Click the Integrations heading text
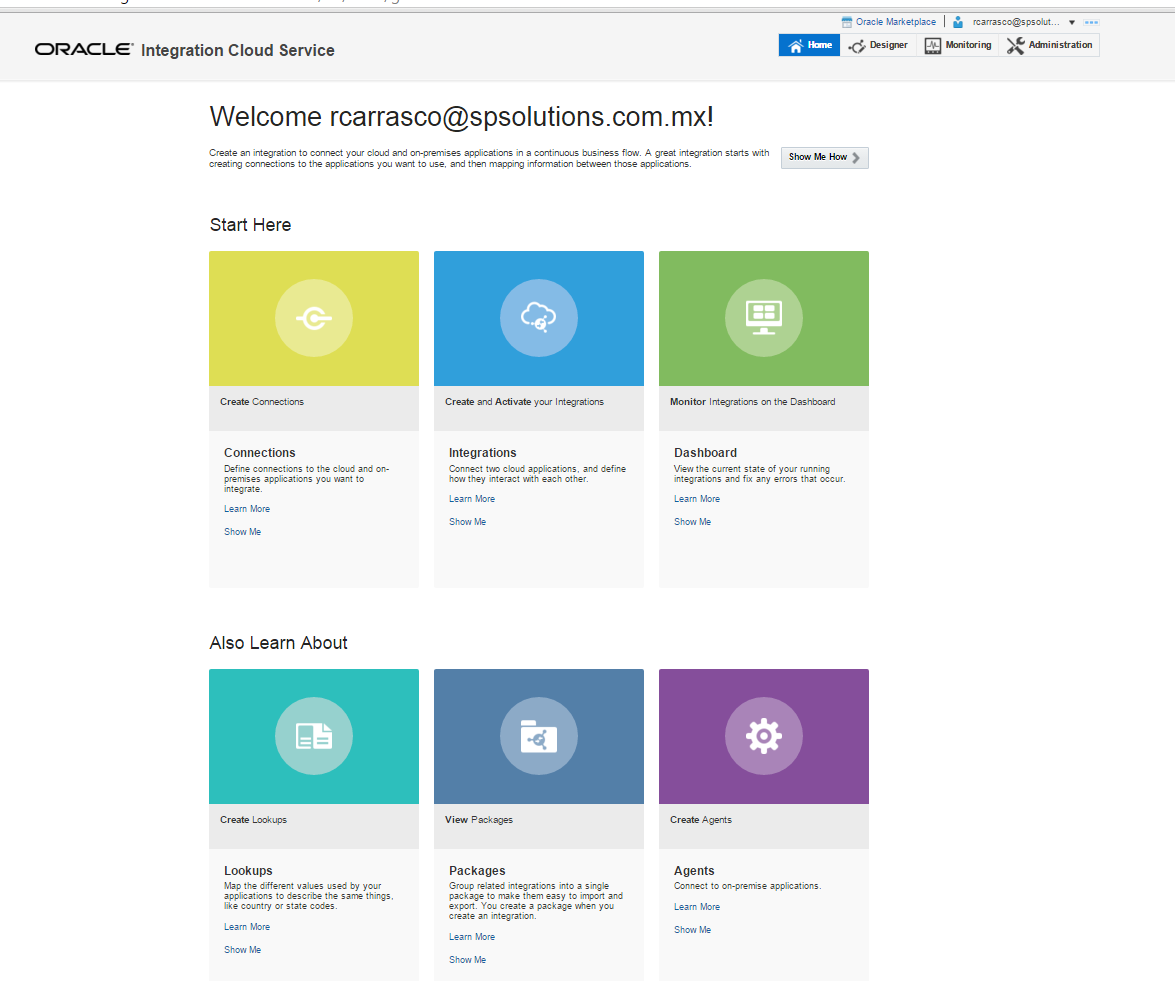This screenshot has height=981, width=1175. point(483,453)
